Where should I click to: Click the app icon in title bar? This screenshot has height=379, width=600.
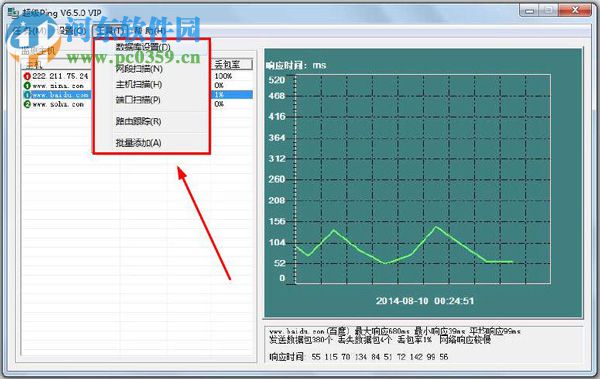pos(13,13)
